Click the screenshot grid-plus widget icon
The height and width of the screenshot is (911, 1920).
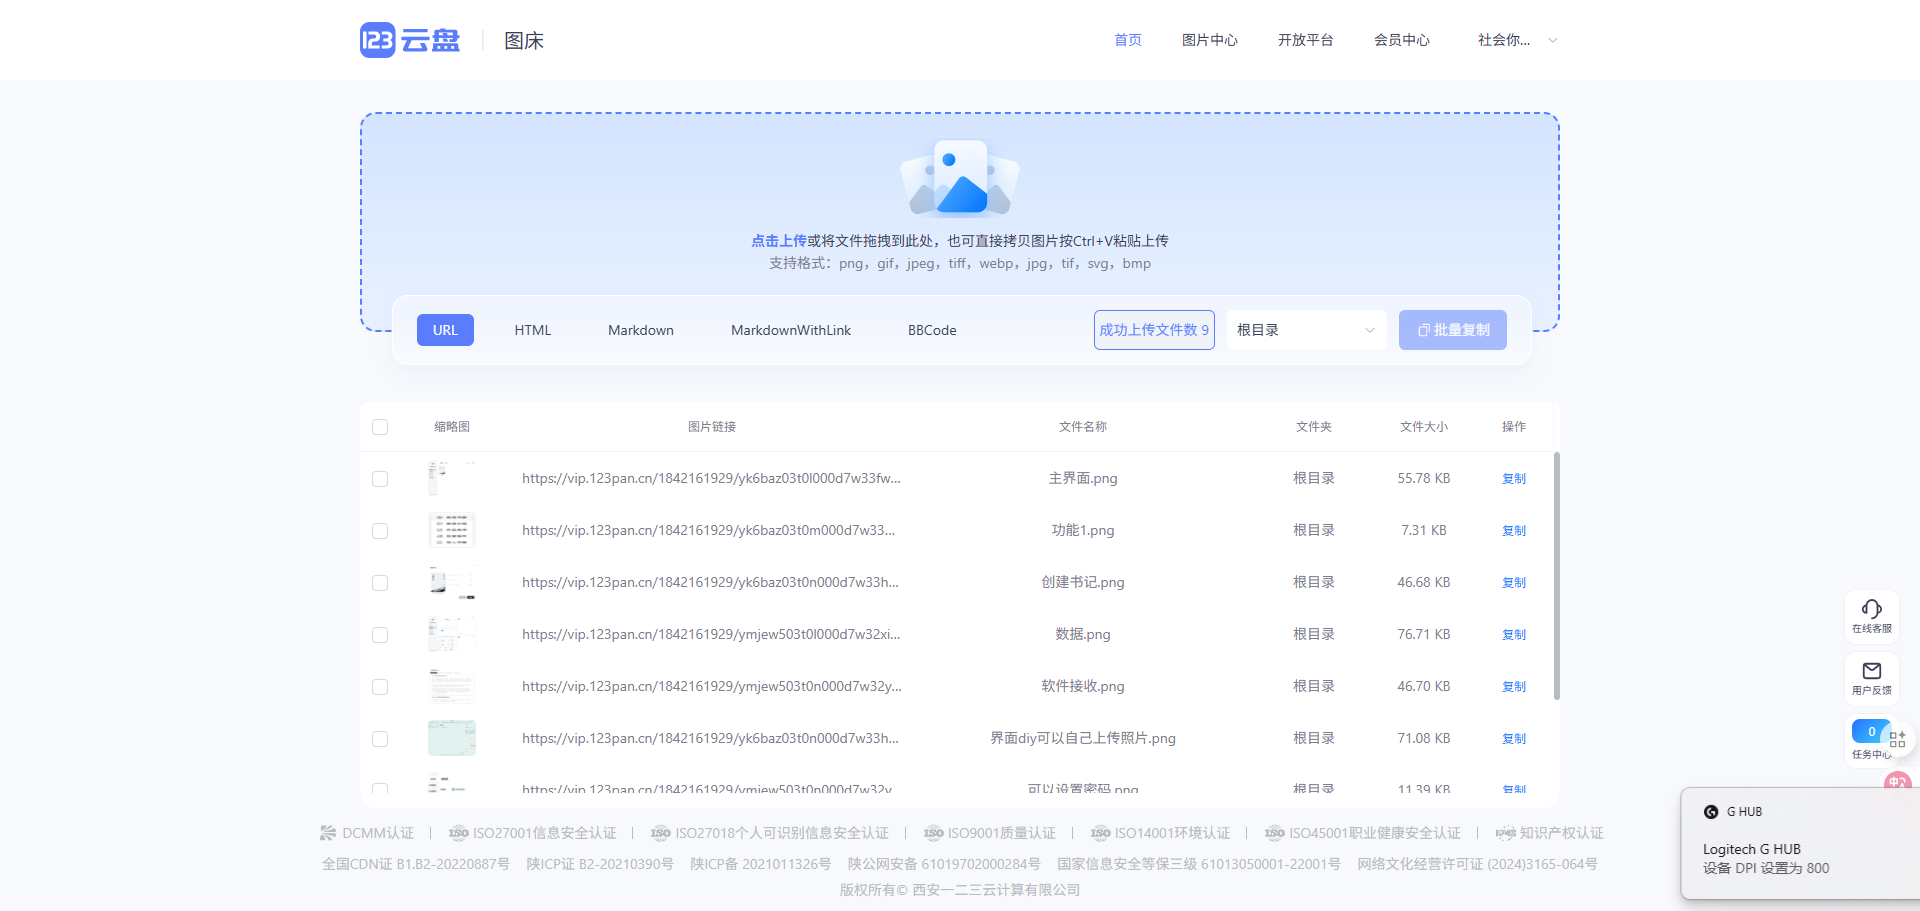[x=1898, y=738]
